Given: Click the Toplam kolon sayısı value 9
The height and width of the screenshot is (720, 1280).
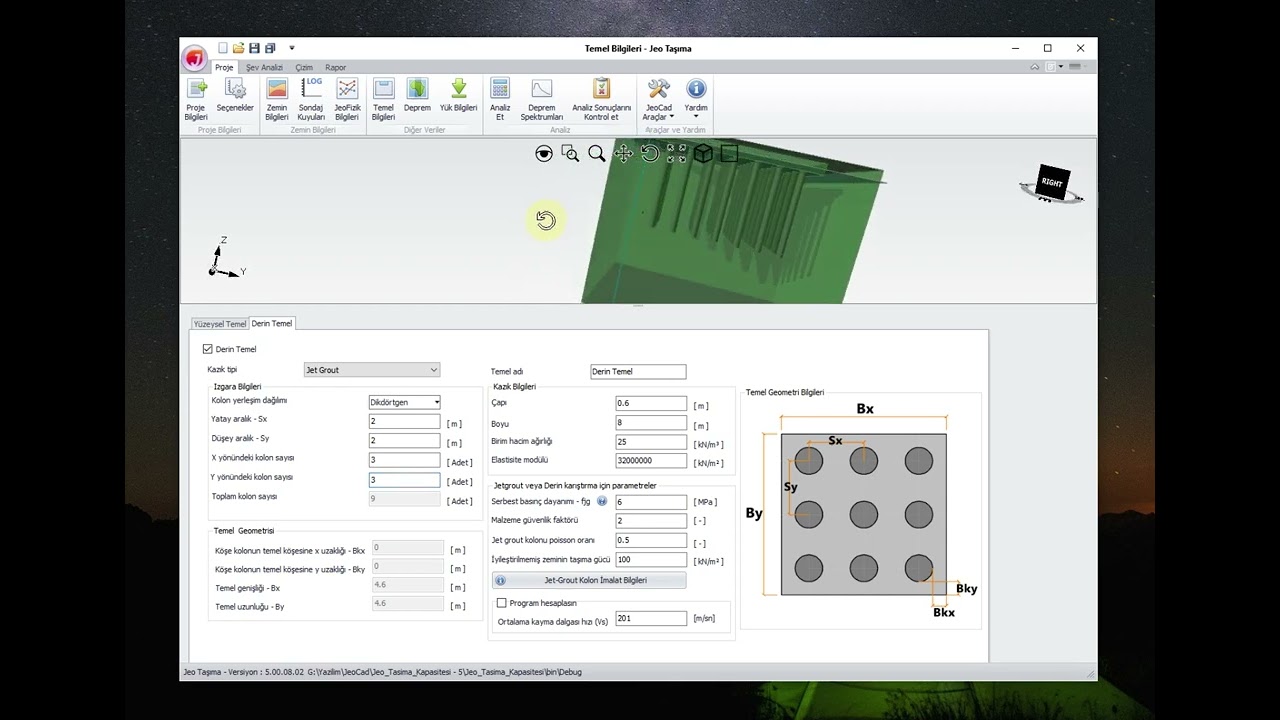Looking at the screenshot, I should tap(405, 499).
